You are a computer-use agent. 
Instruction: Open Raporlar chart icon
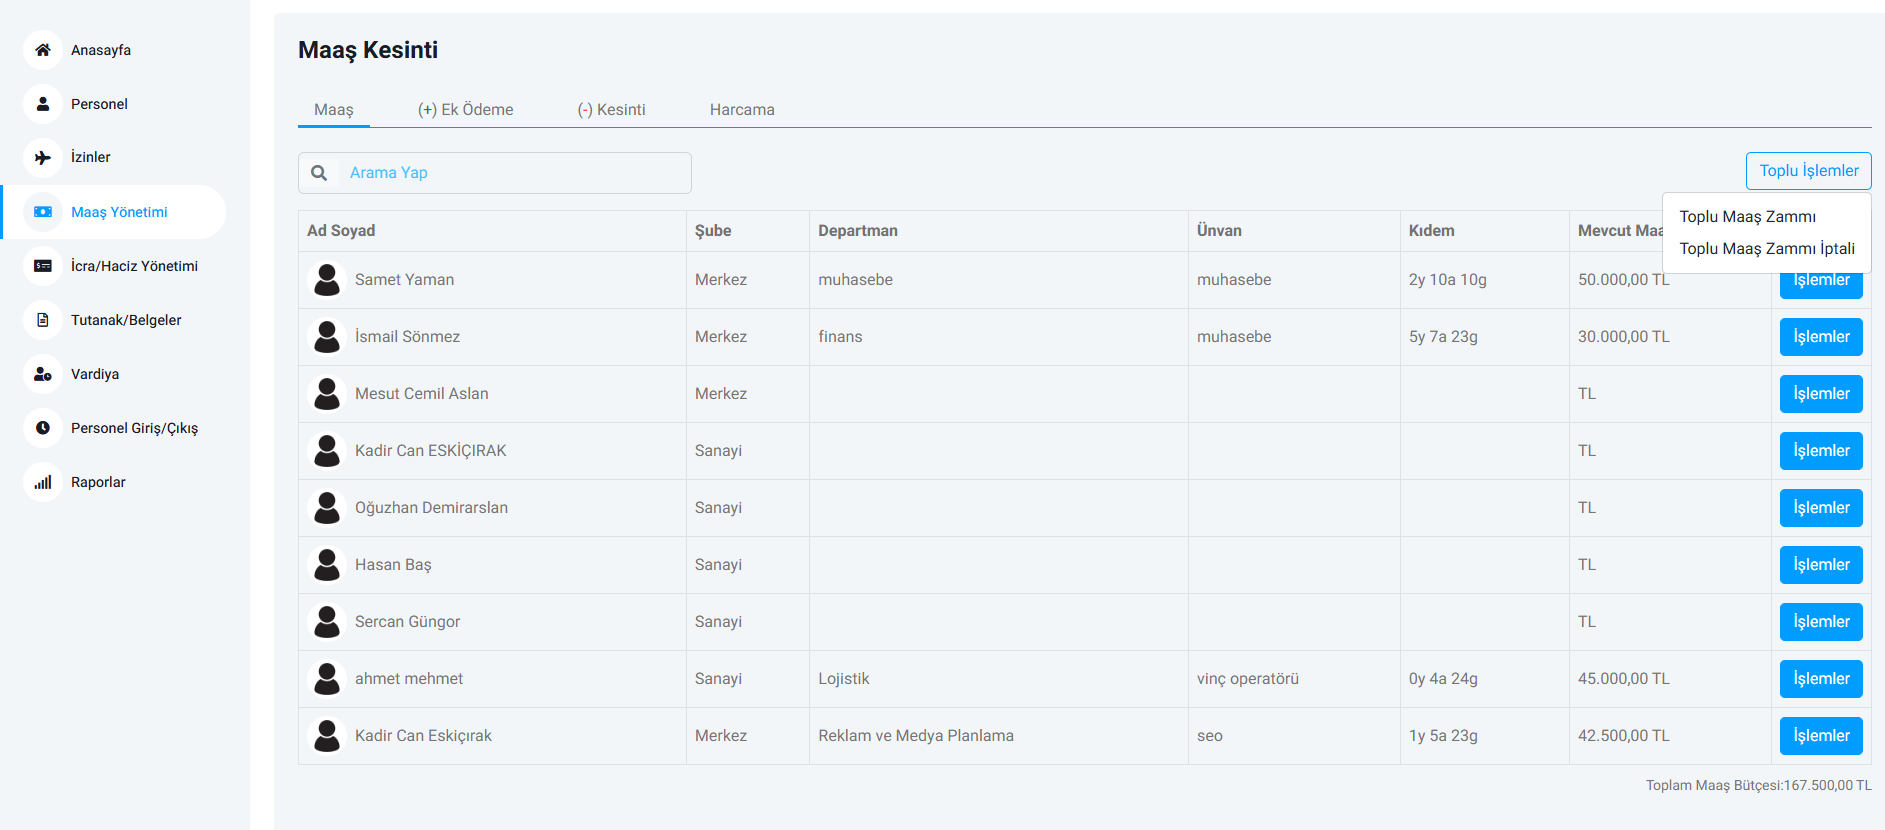[43, 482]
